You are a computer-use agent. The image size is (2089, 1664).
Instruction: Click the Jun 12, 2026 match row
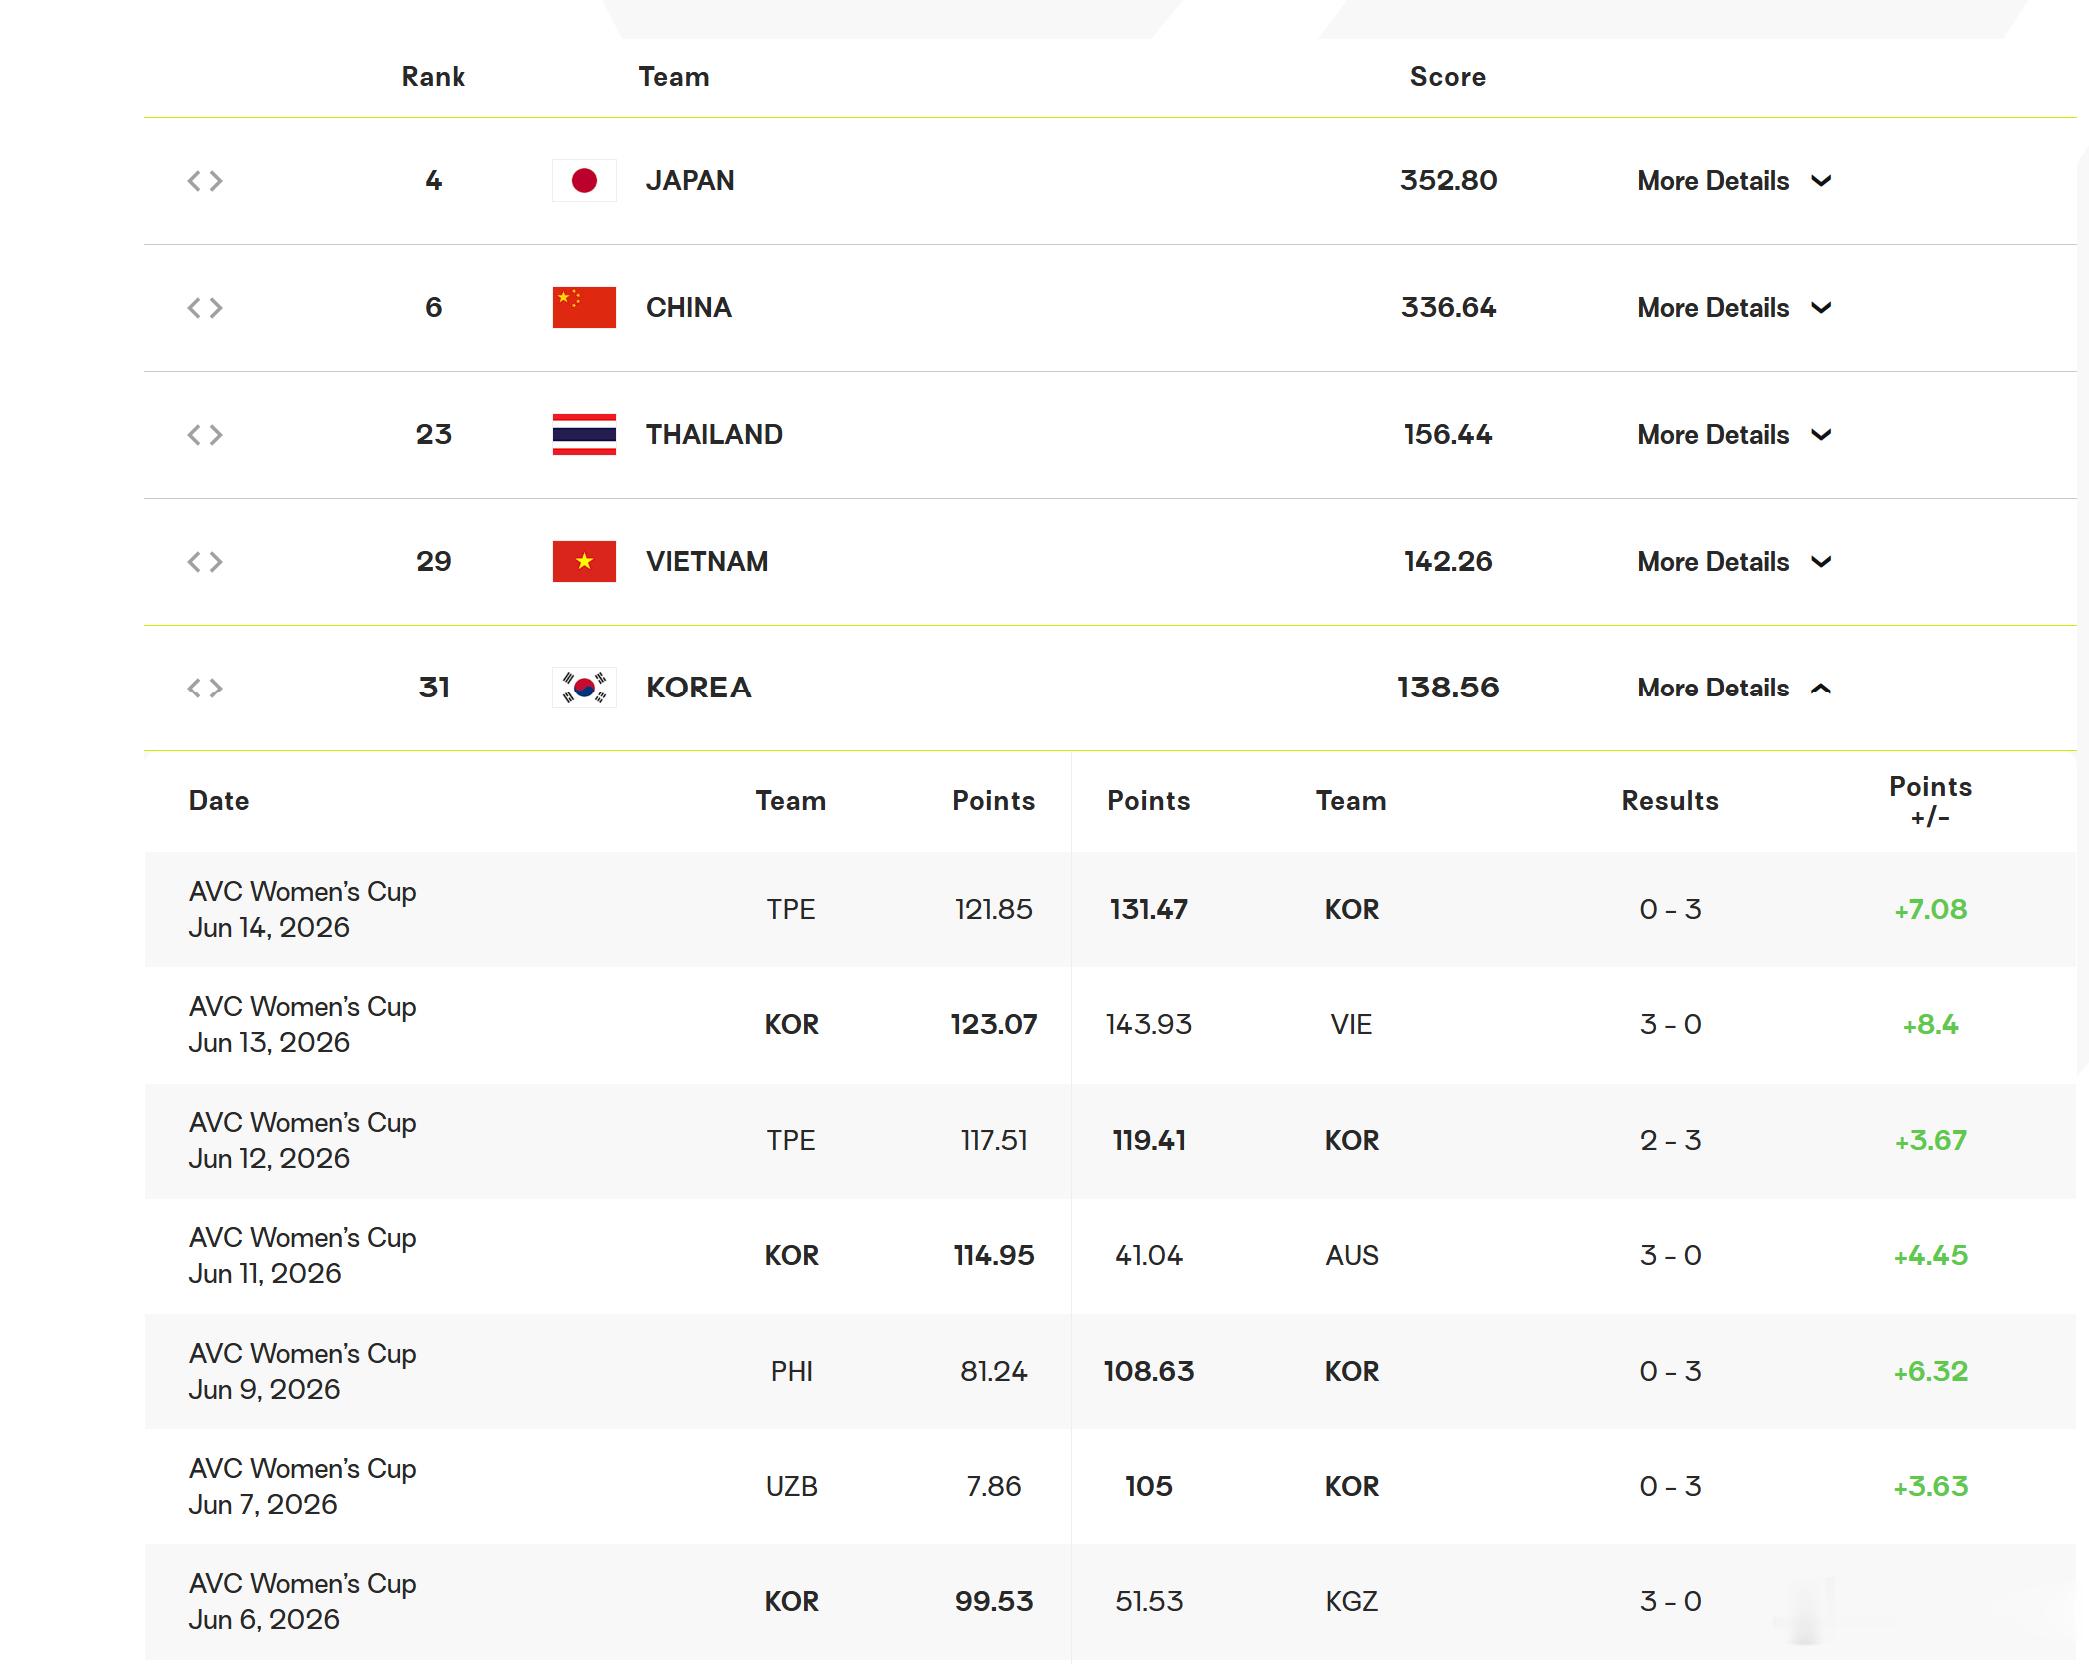tap(1110, 1140)
